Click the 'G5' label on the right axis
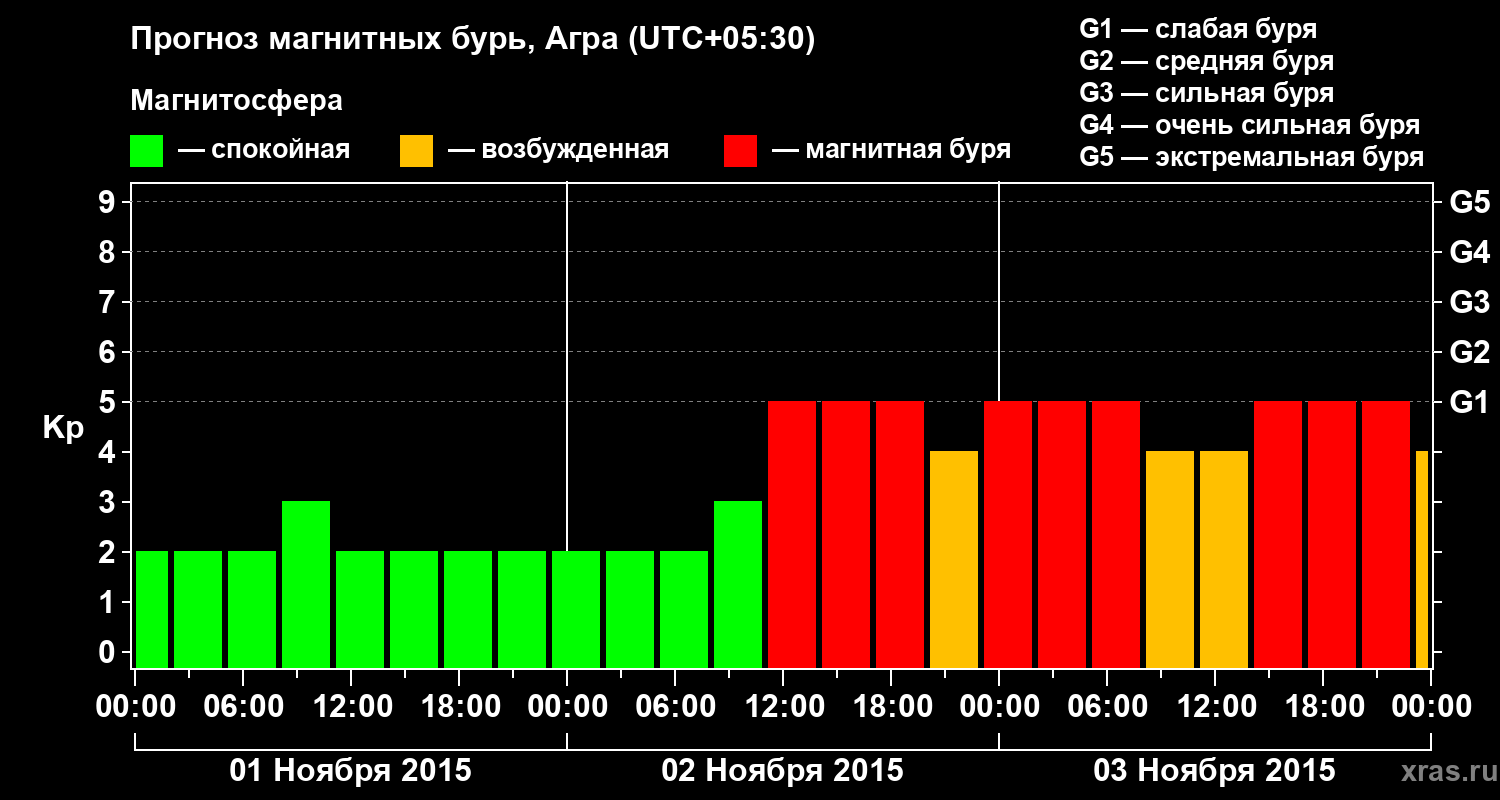 1469,202
